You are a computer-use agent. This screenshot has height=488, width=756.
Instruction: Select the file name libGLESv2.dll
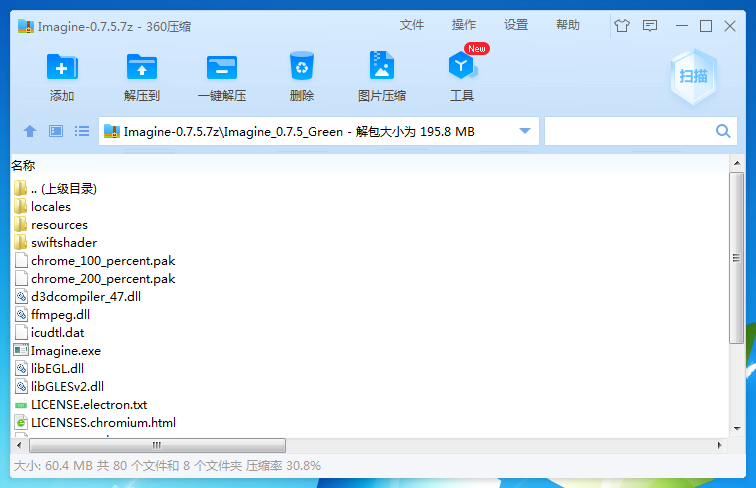[x=67, y=387]
